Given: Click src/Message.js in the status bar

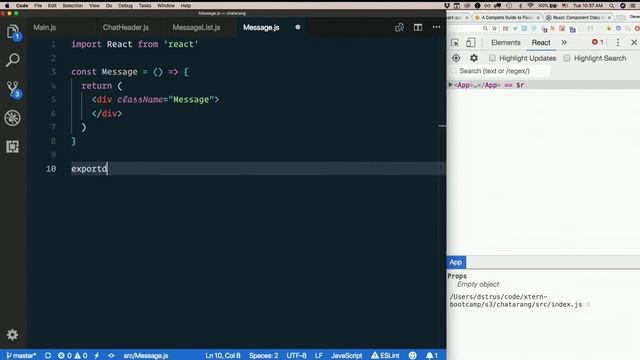Looking at the screenshot, I should 146,356.
